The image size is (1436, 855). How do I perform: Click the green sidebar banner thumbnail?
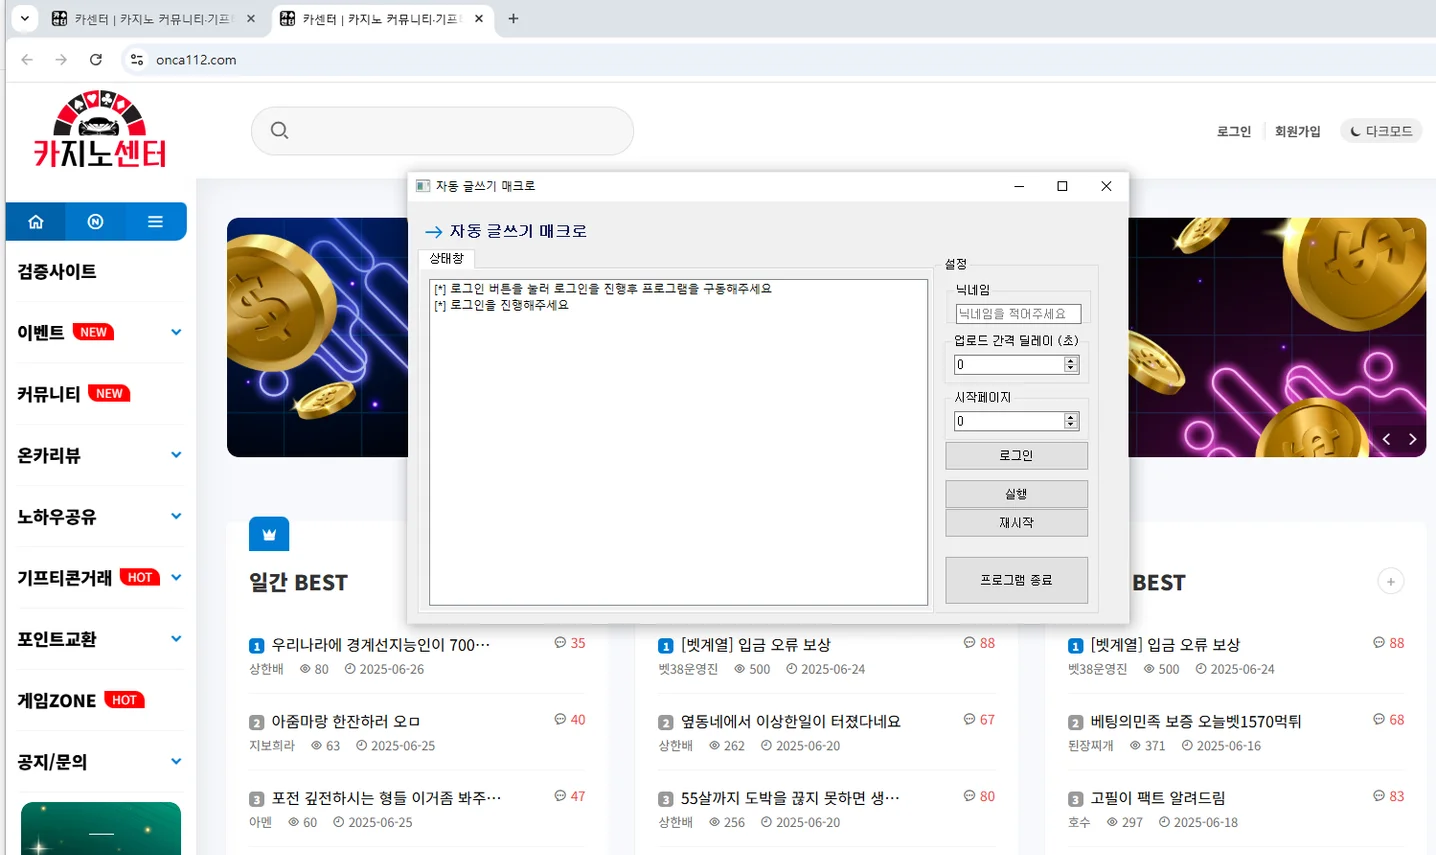tap(101, 828)
